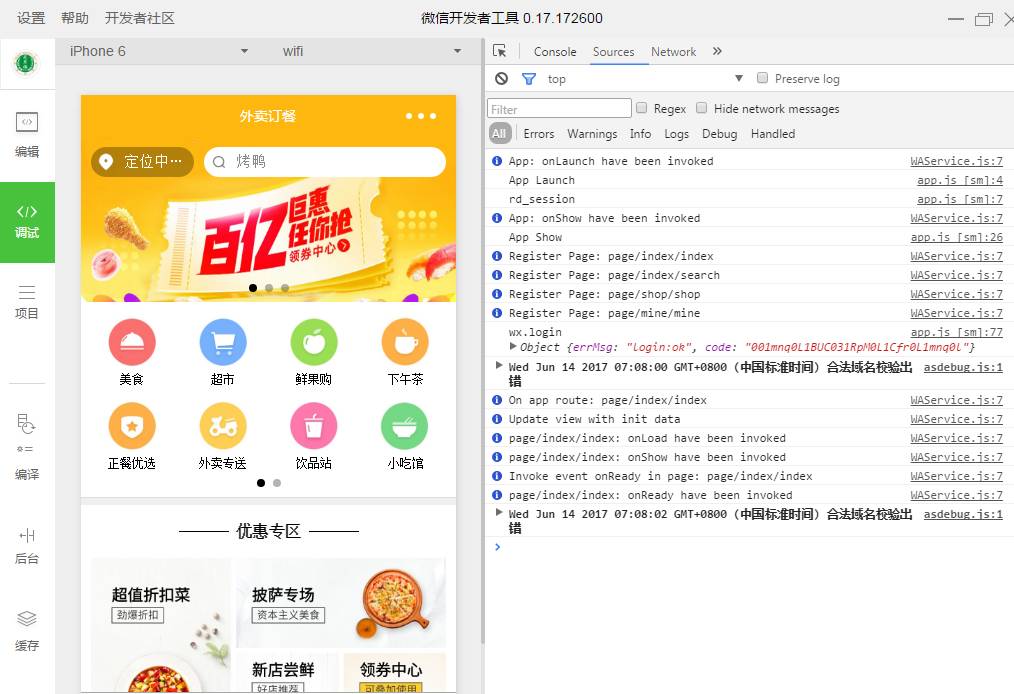The width and height of the screenshot is (1014, 694).
Task: Tap the 新店尝鲜 promo card
Action: tap(288, 673)
